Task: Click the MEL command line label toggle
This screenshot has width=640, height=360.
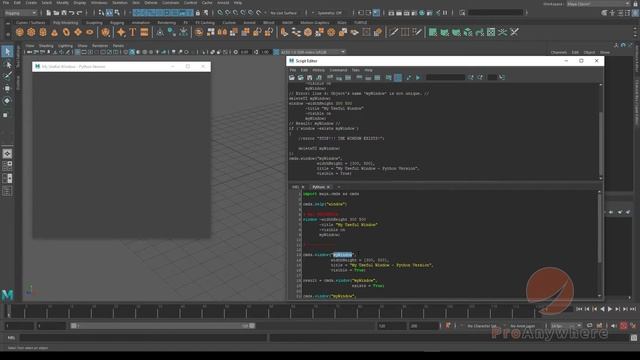Action: [x=11, y=338]
